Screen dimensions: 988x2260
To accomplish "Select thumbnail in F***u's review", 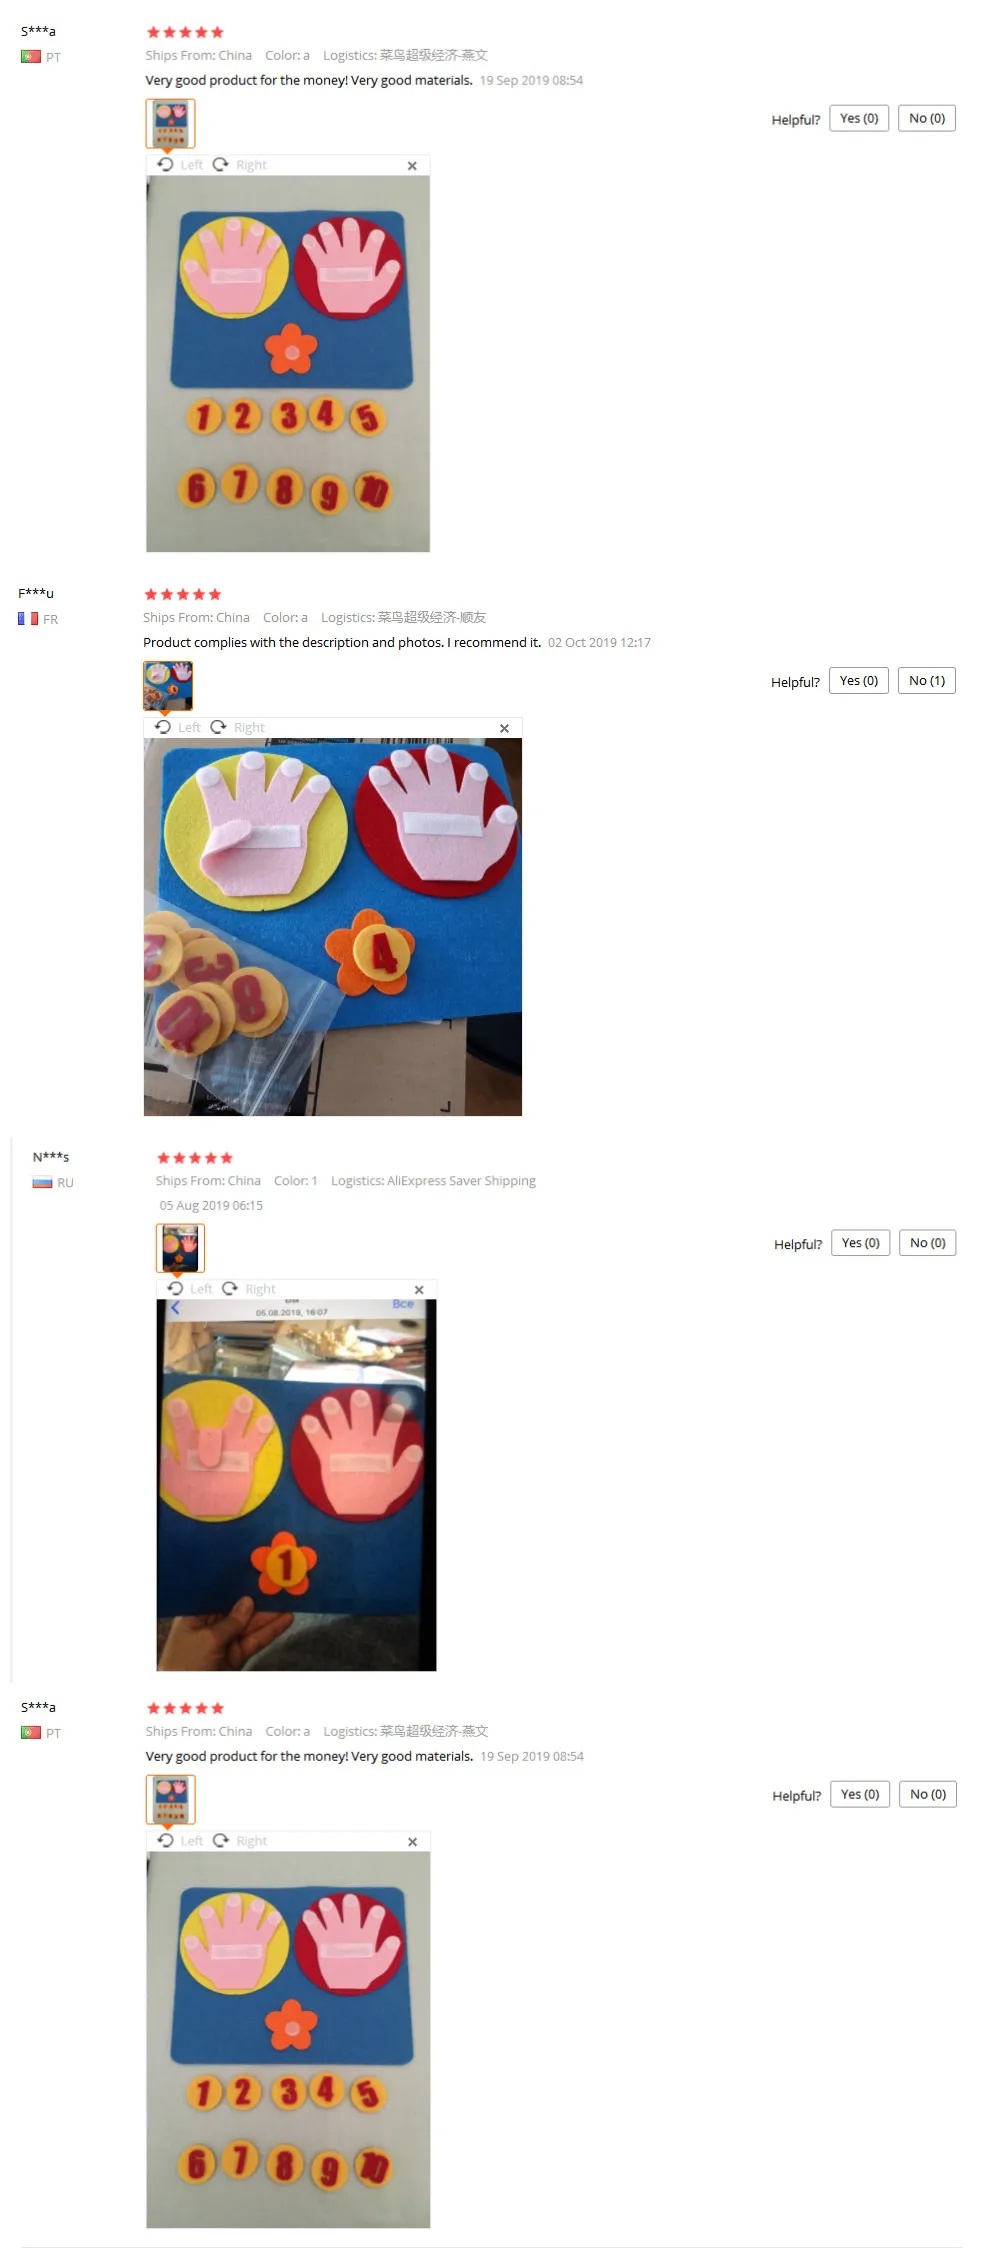I will pyautogui.click(x=168, y=686).
